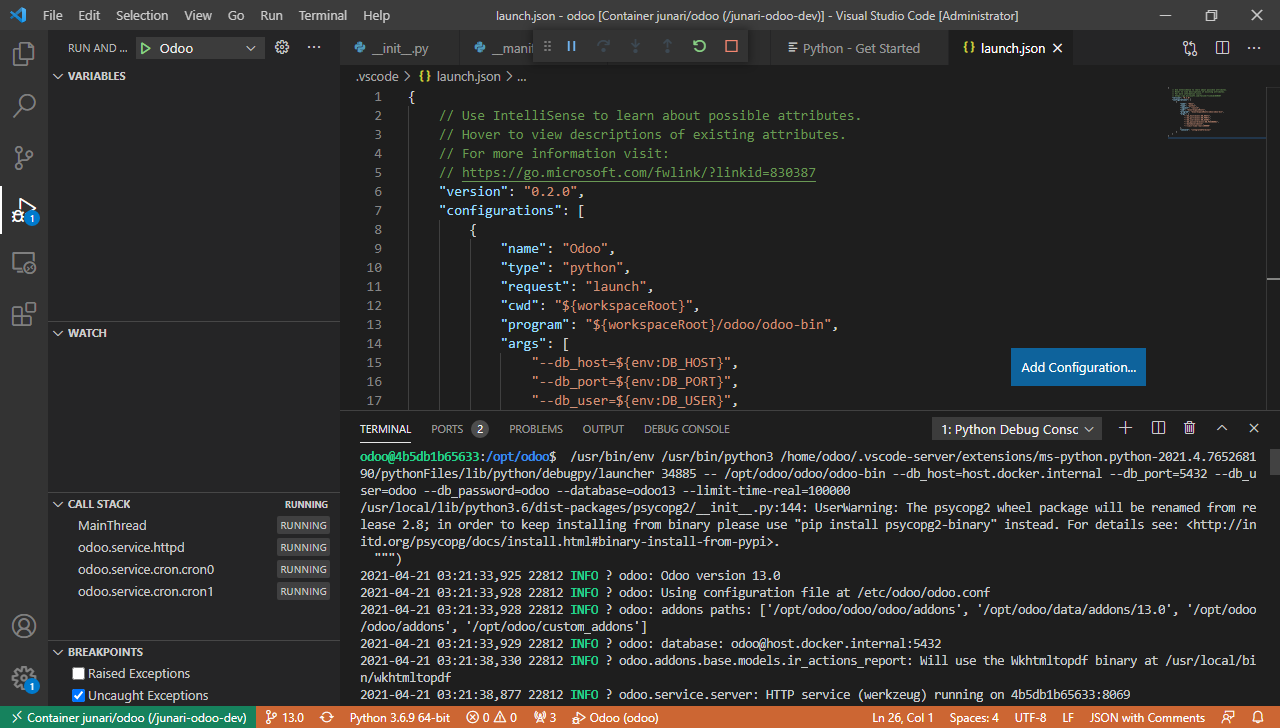Open the Search view icon
Screen dimensions: 1280x728
24,105
